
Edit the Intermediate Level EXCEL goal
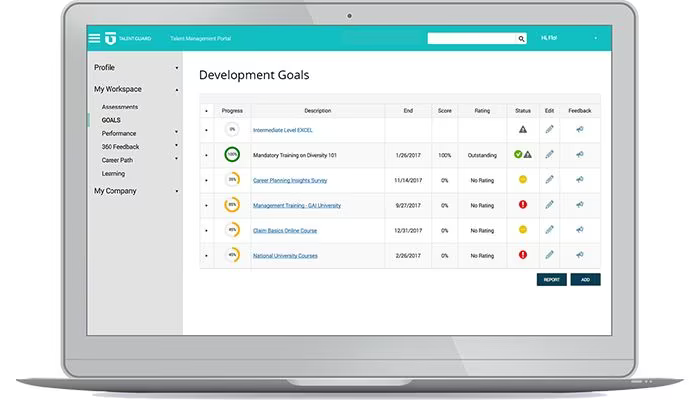[549, 129]
